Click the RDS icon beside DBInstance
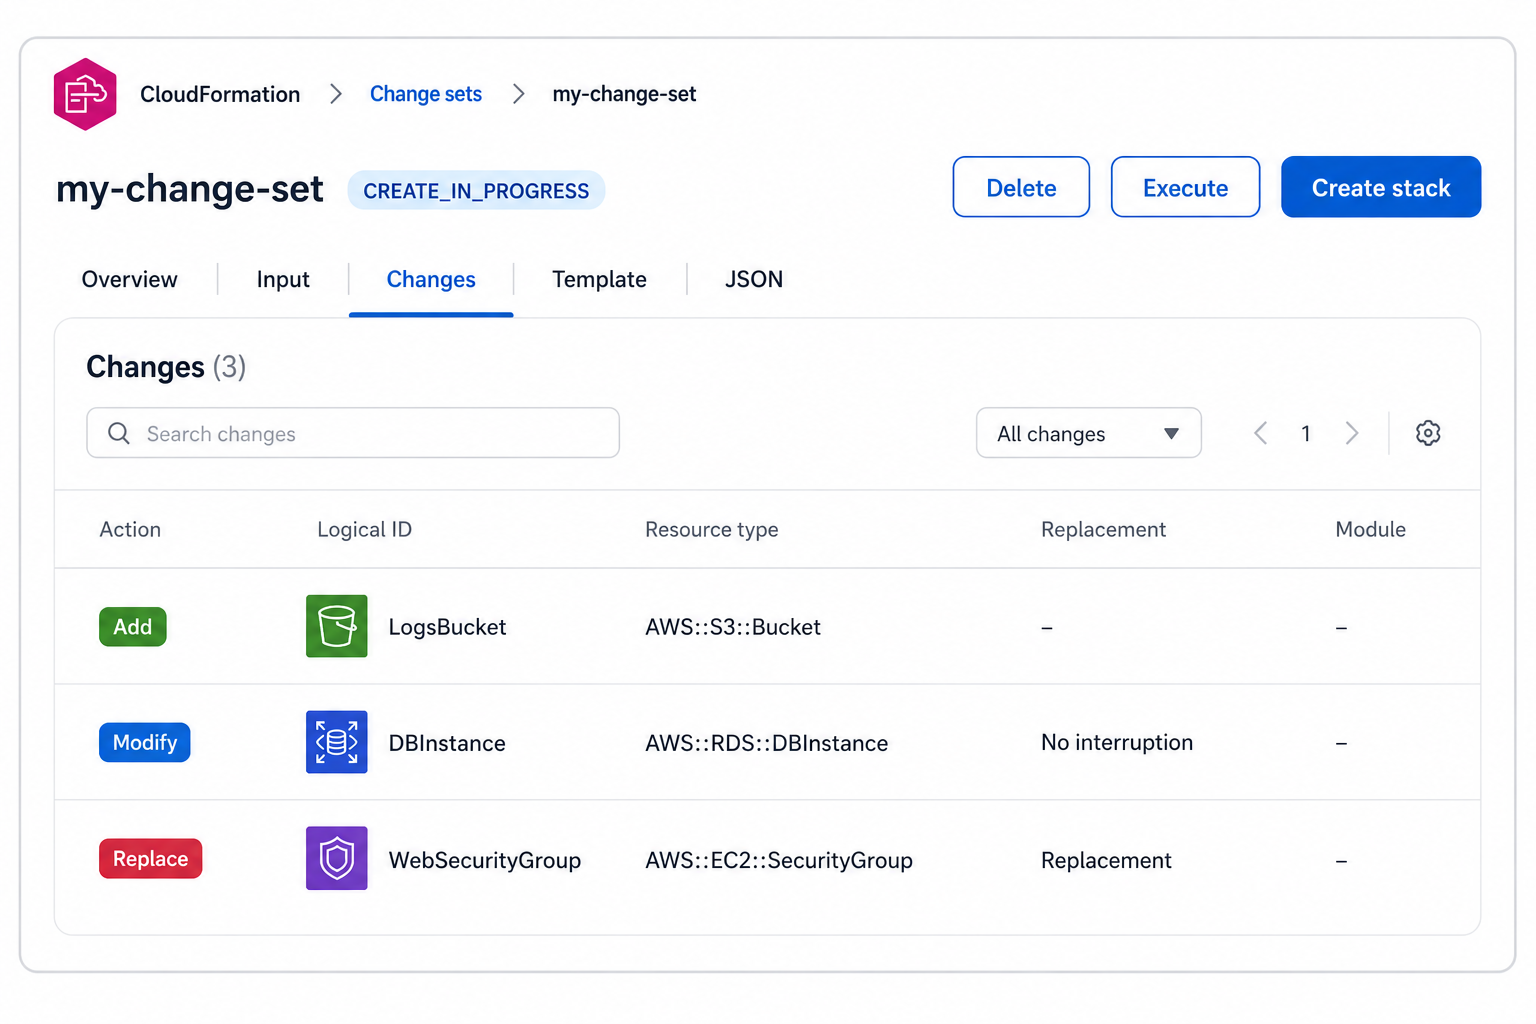Image resolution: width=1536 pixels, height=1024 pixels. (x=336, y=742)
